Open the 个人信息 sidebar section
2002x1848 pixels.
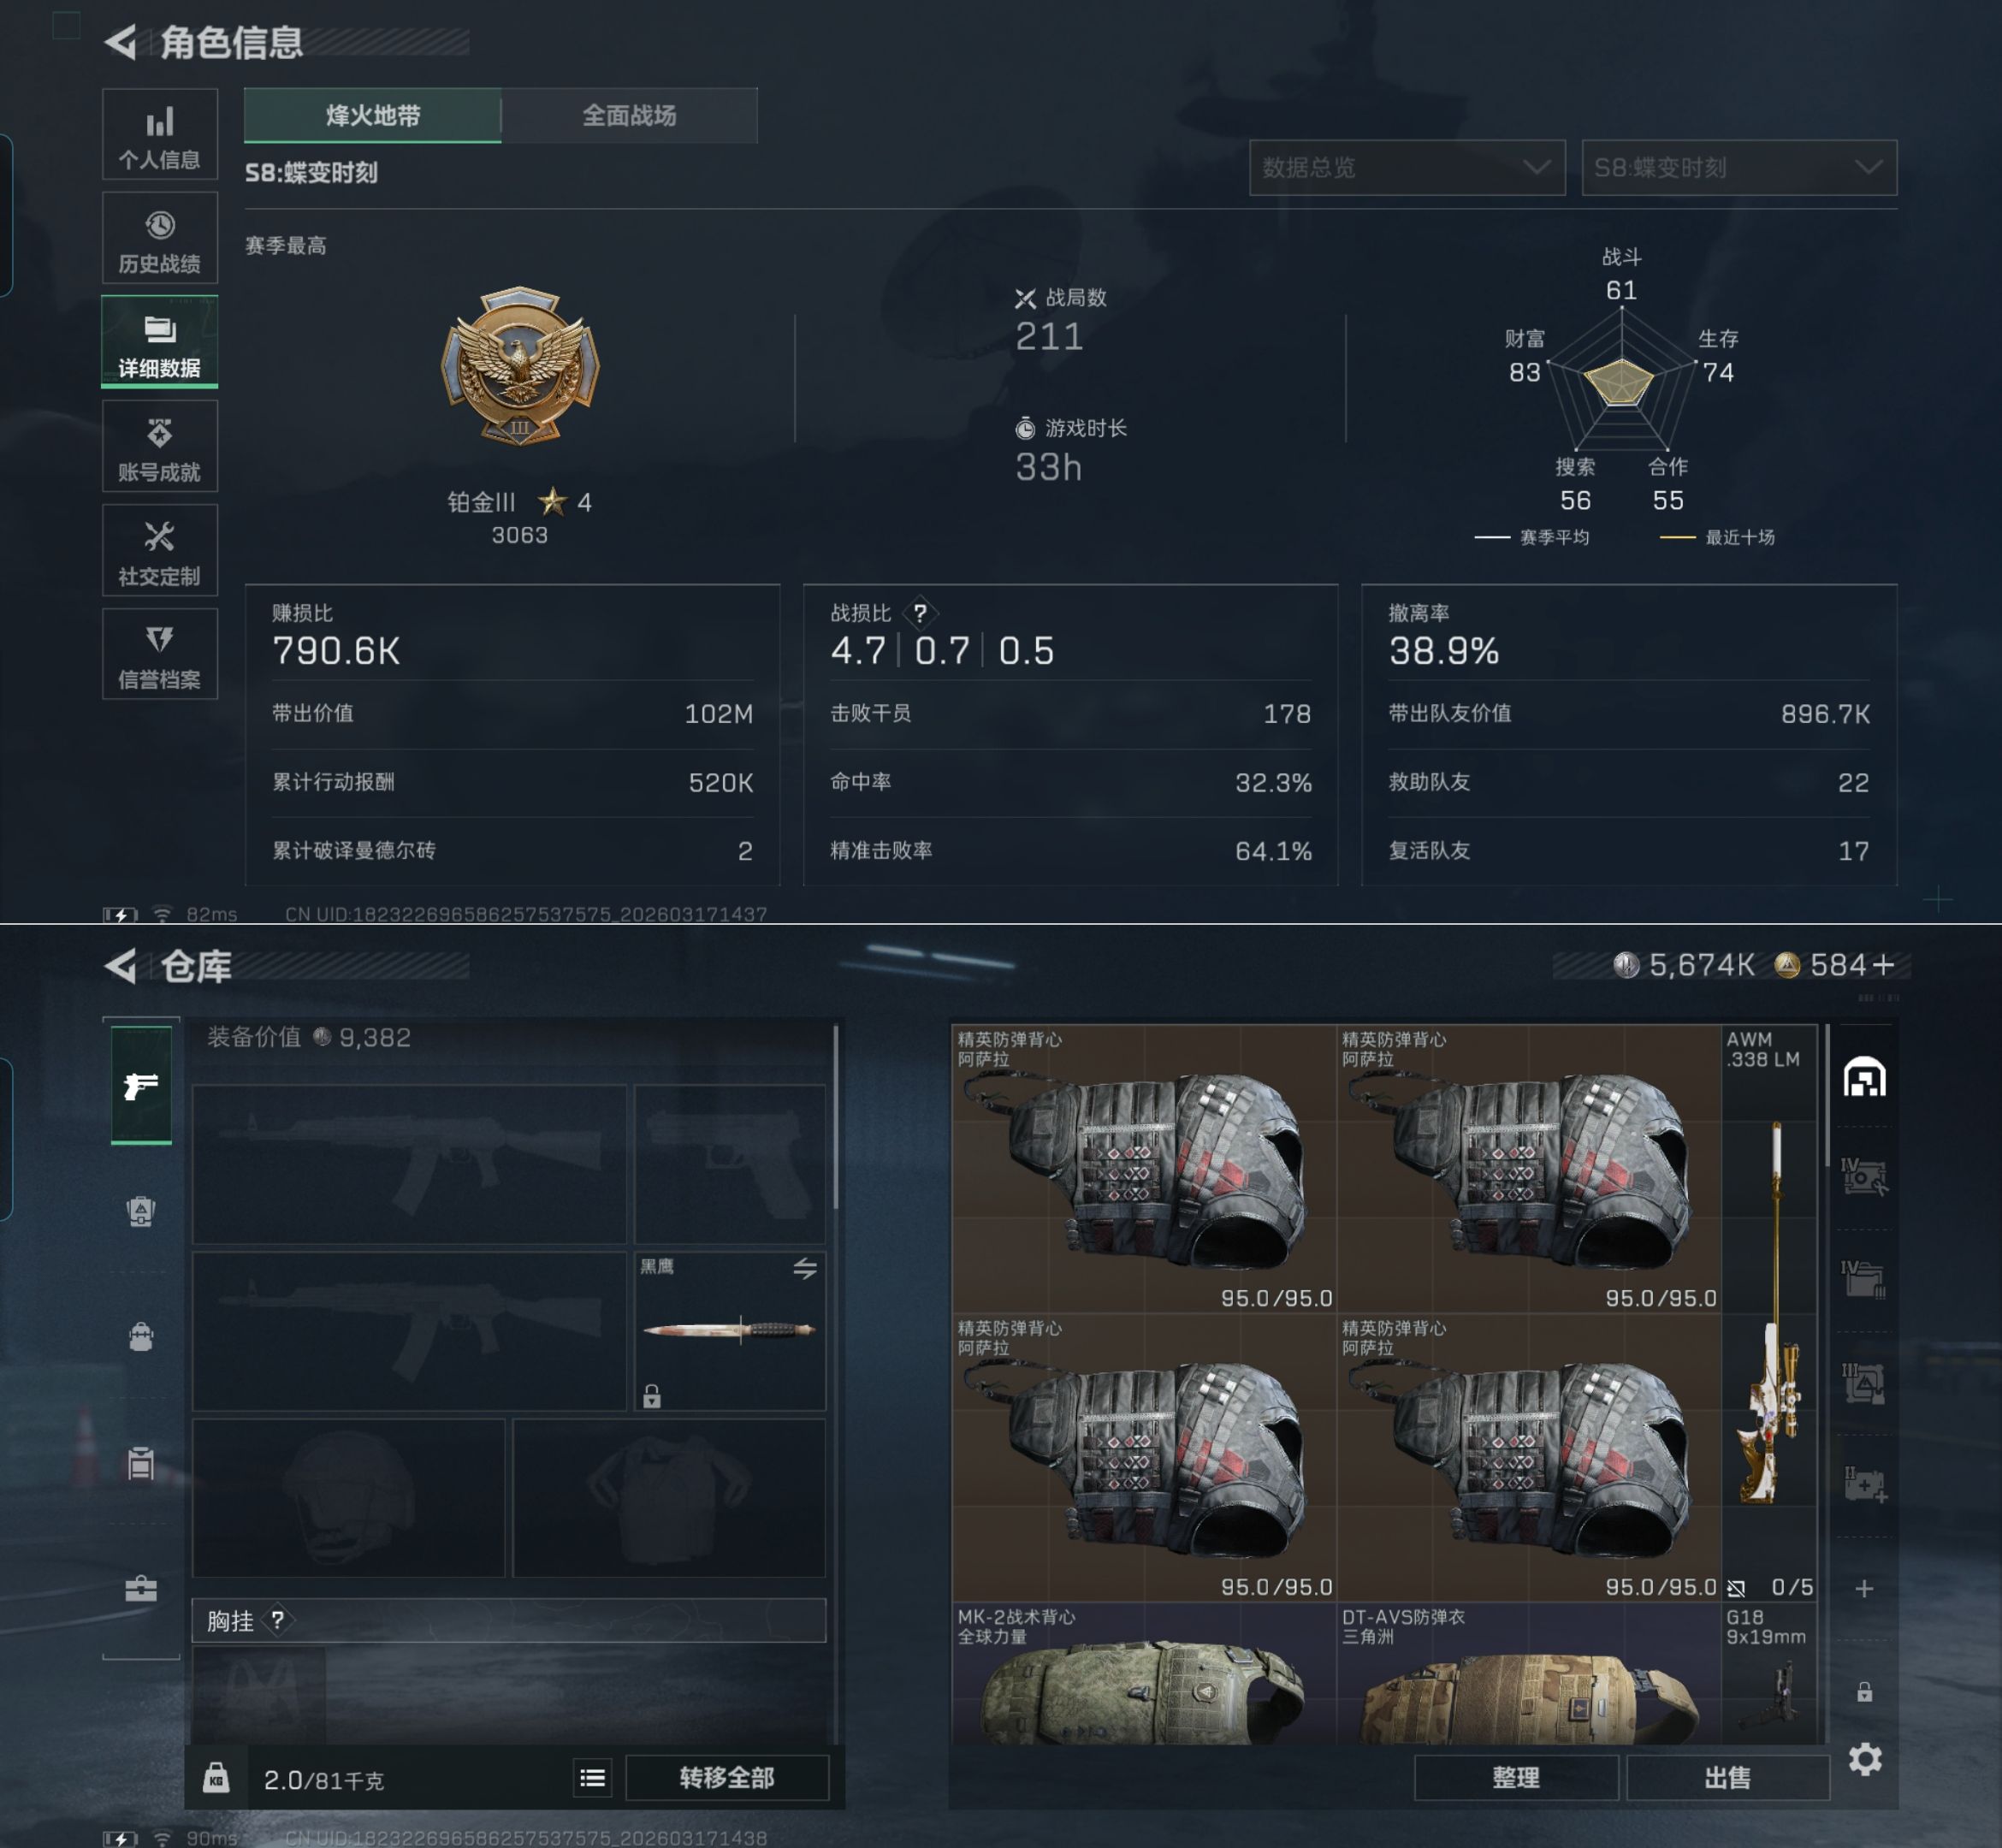160,135
